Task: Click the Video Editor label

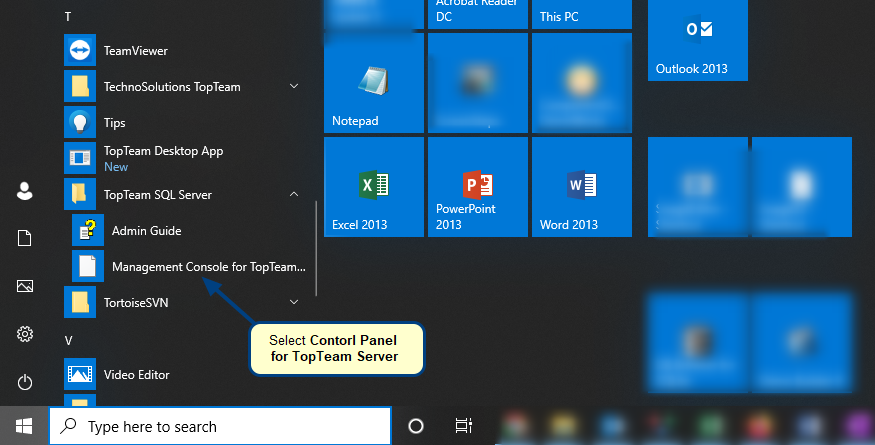Action: (137, 375)
